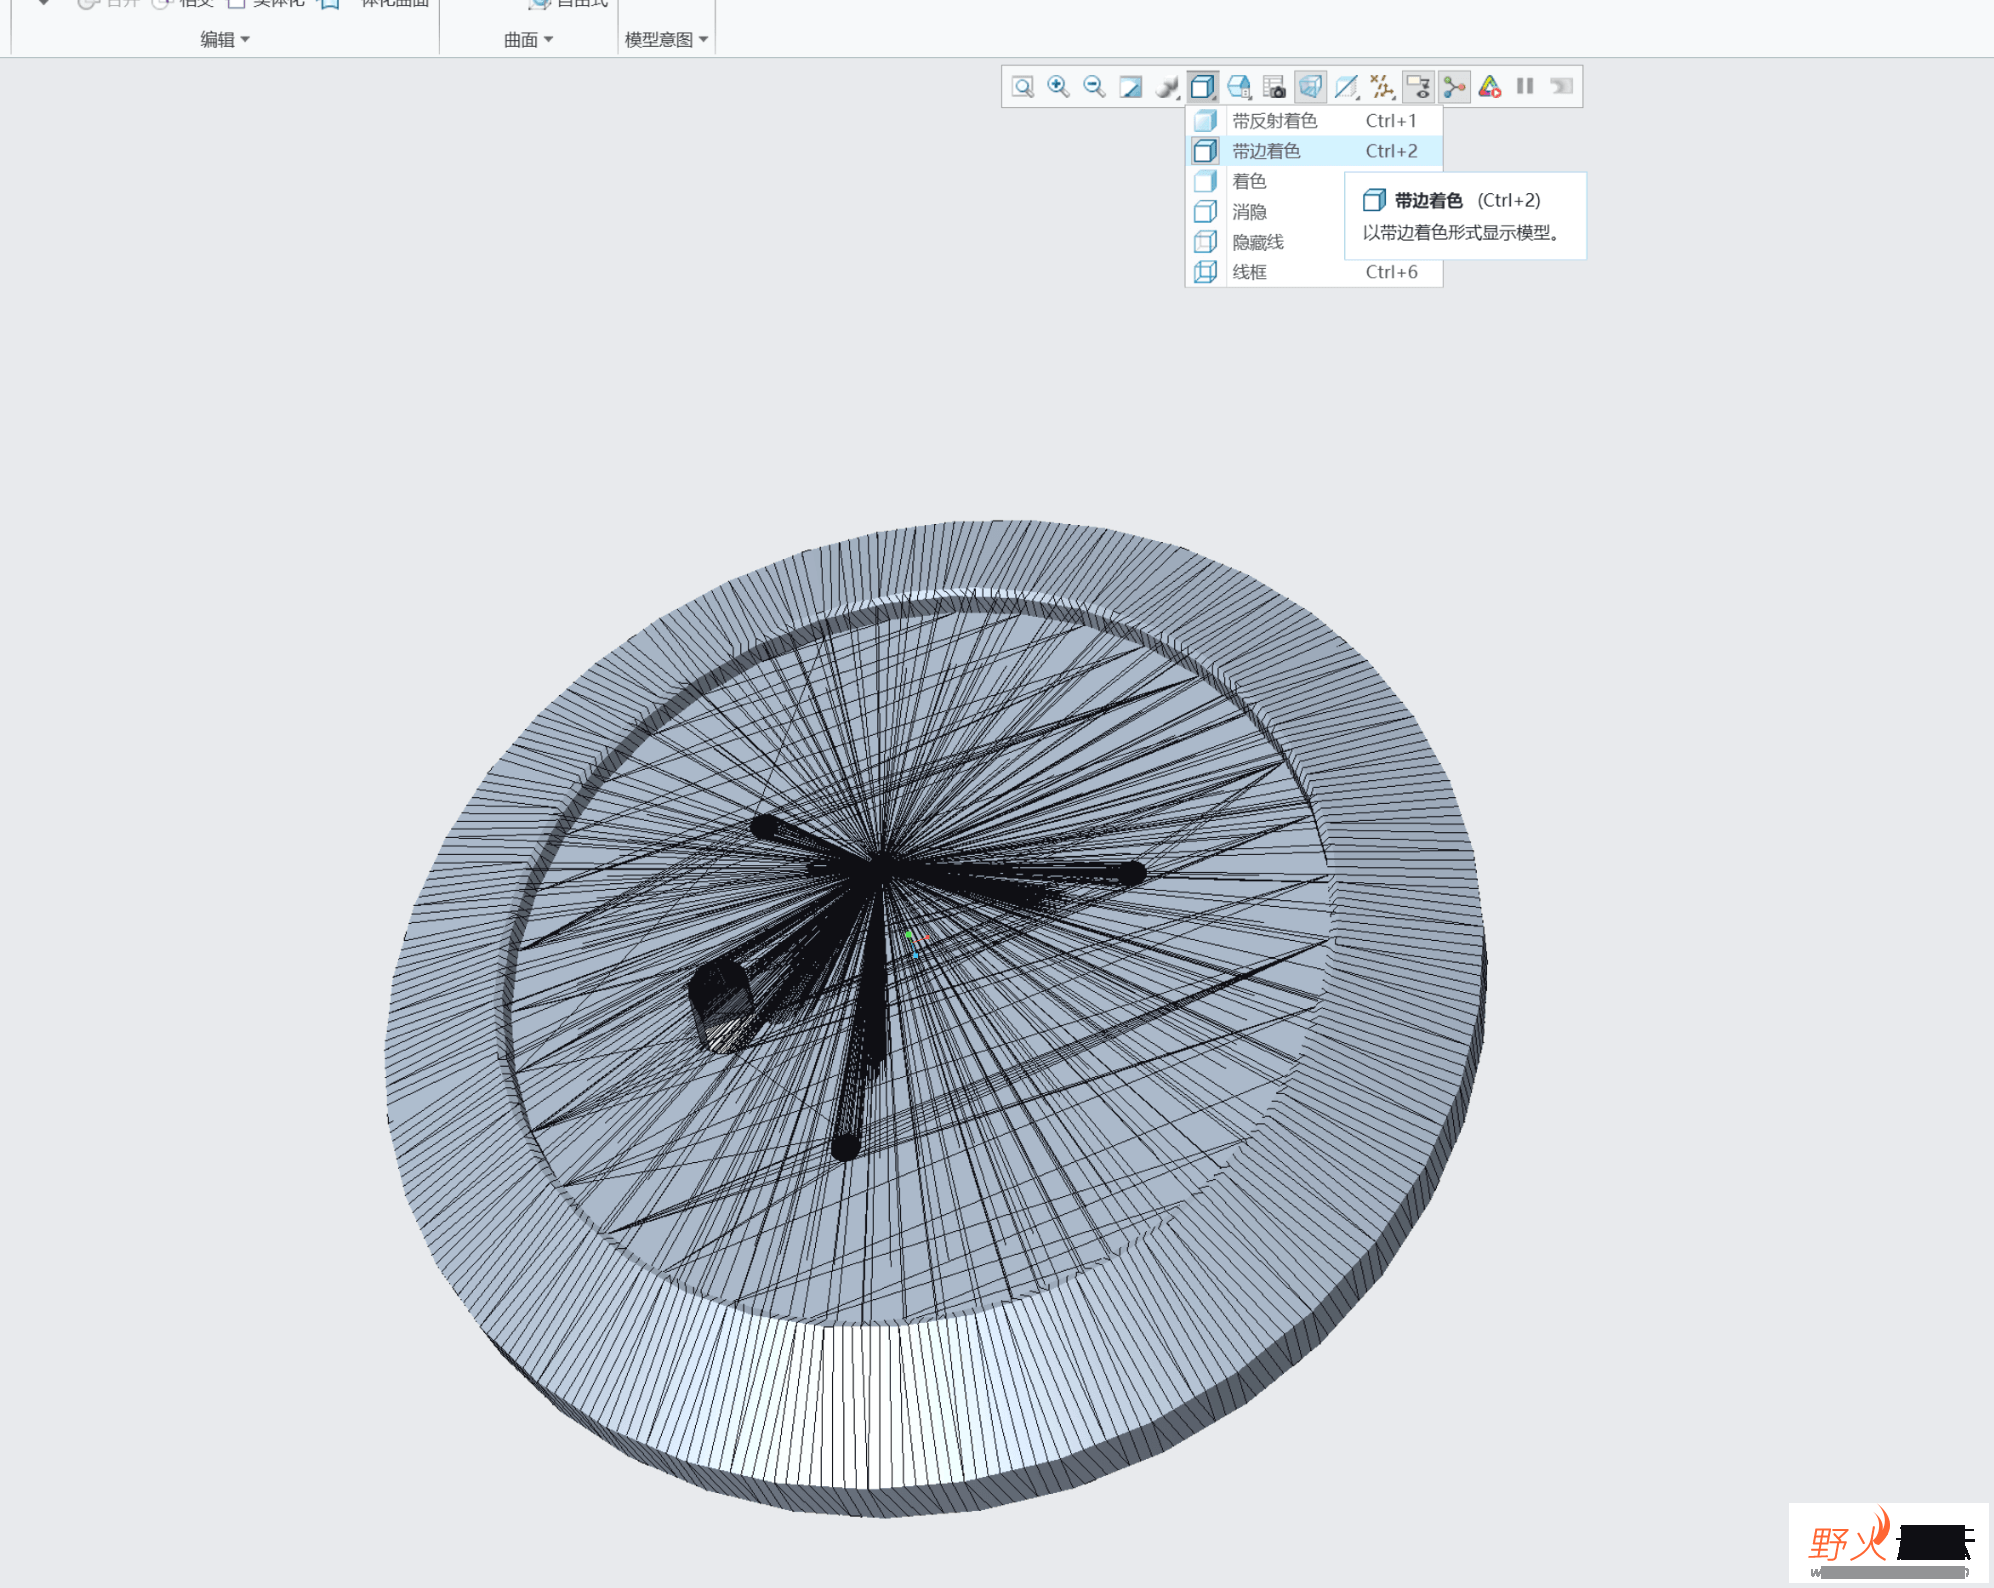Click the Repaint screen icon
Viewport: 1994px width, 1588px height.
[1130, 87]
